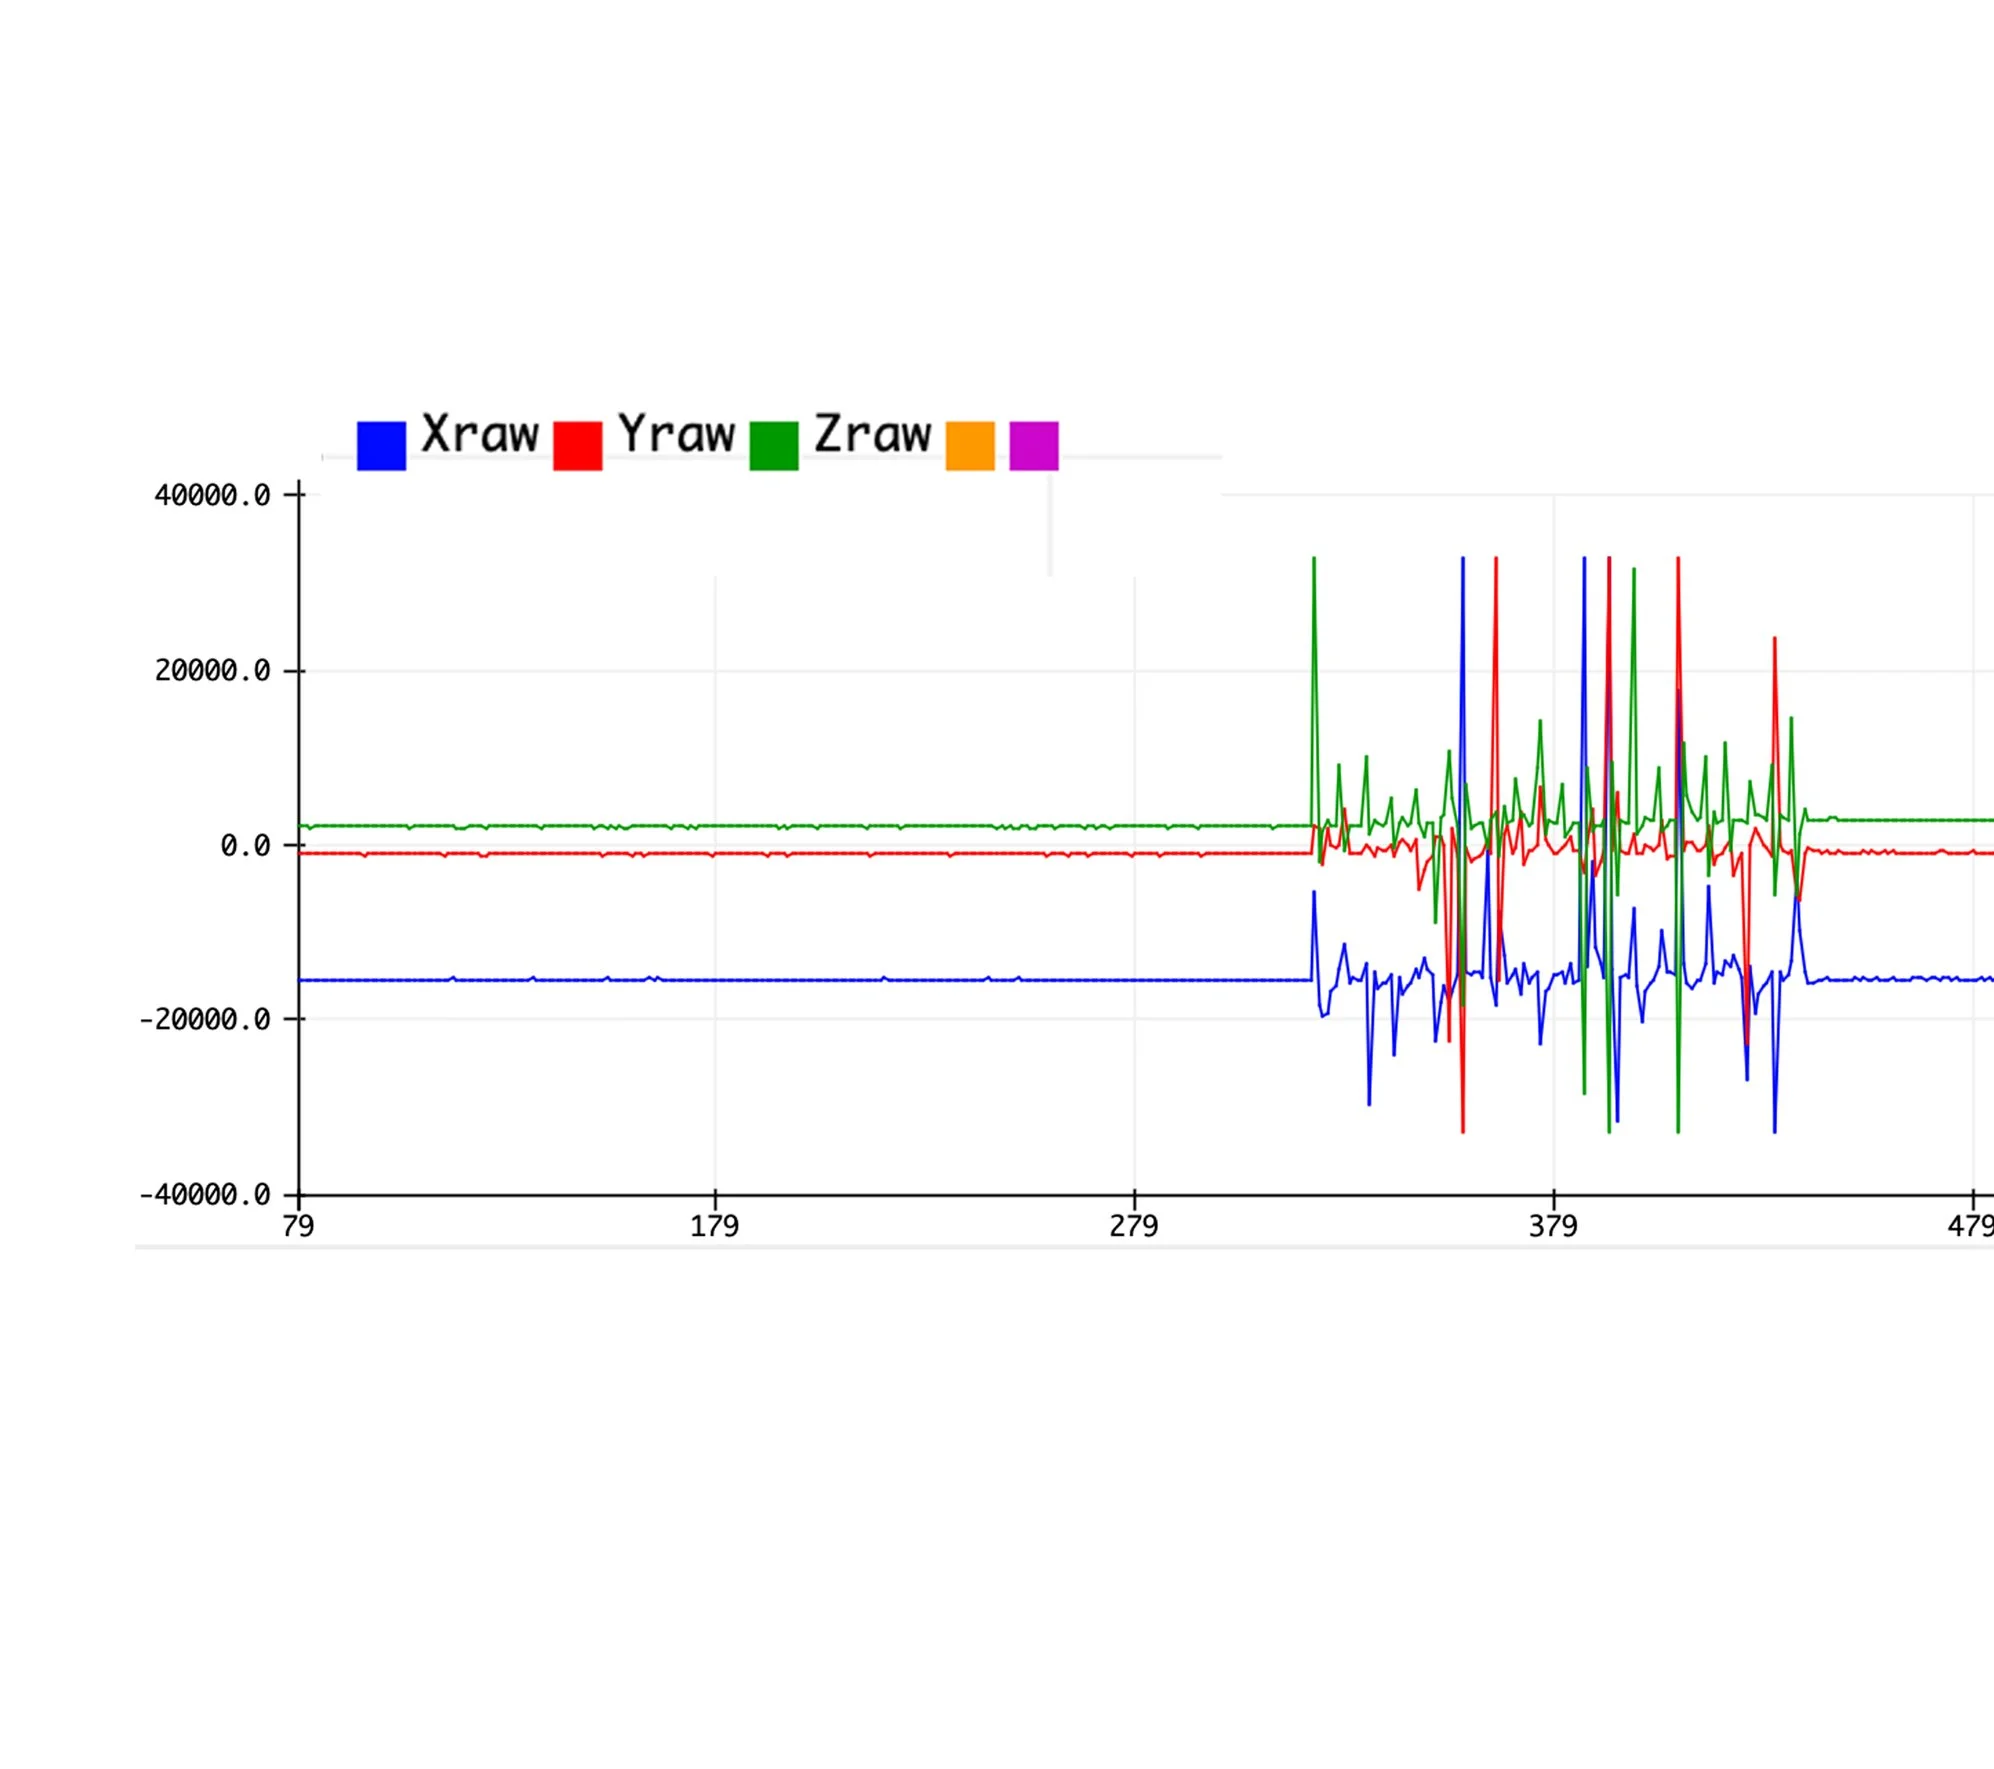Click the flat blue Xraw line near sample 179
Viewport: 1994px width, 1769px height.
(715, 980)
